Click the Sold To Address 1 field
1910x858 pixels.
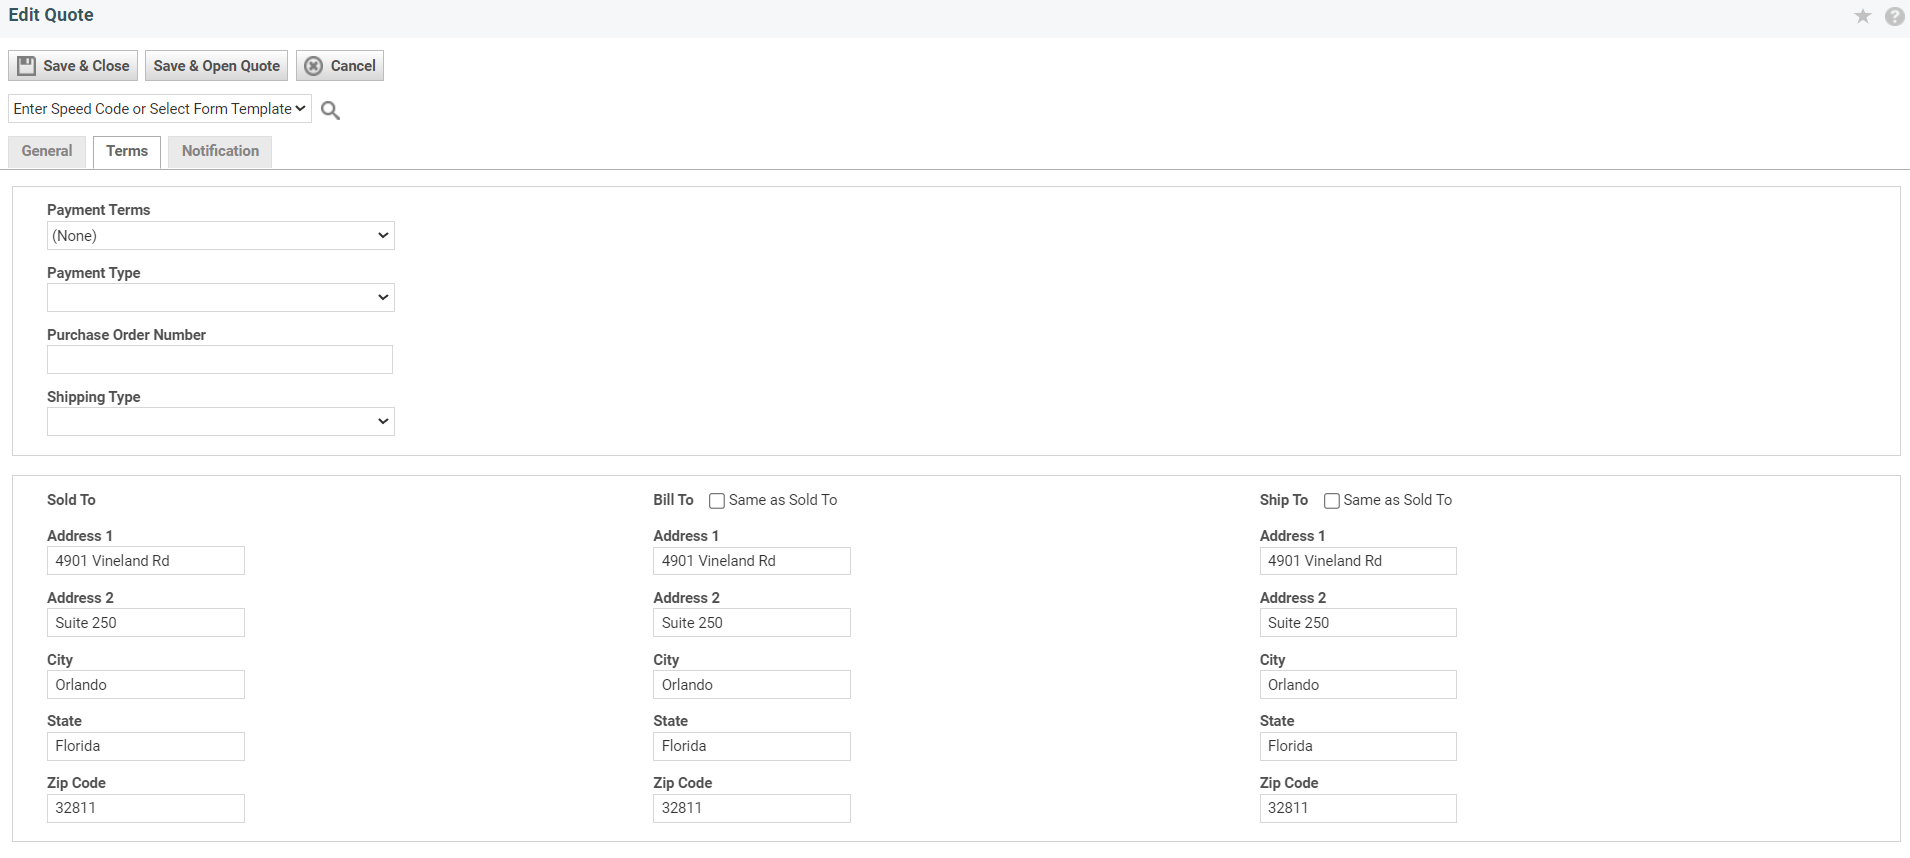click(x=146, y=561)
